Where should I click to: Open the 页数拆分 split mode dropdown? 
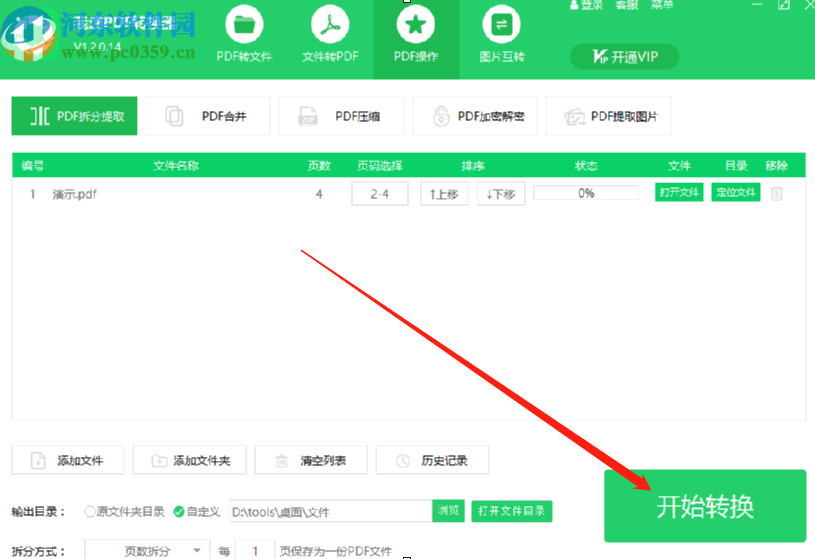[x=148, y=550]
